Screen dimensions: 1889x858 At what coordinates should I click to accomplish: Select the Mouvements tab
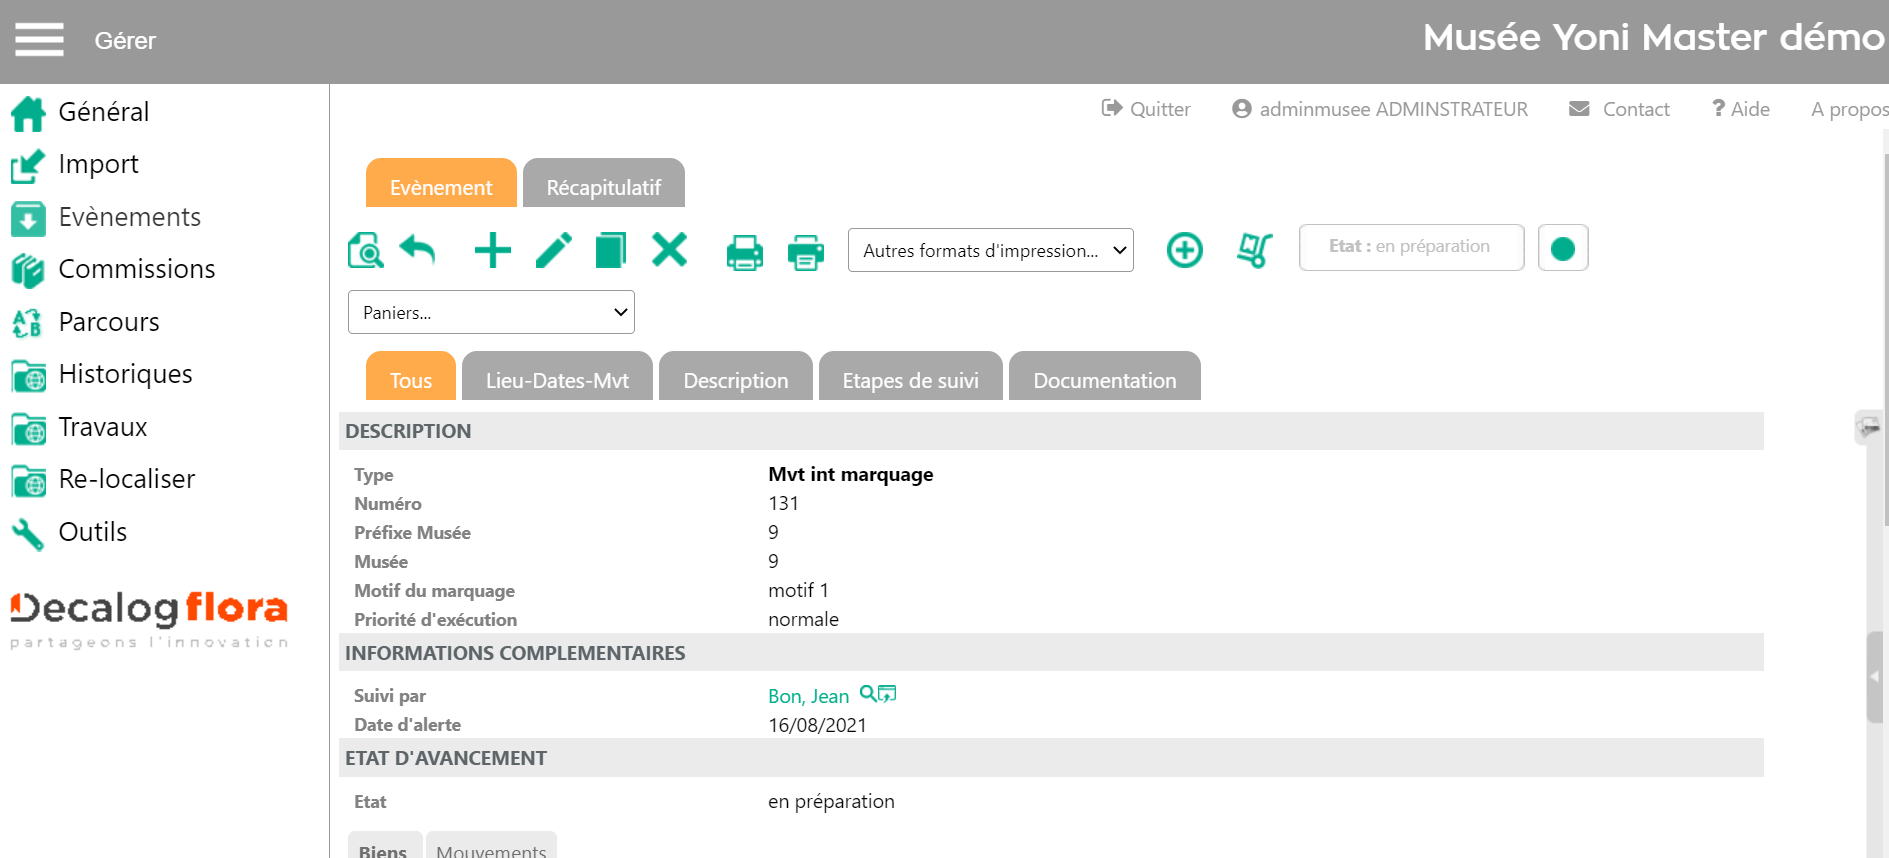(491, 847)
